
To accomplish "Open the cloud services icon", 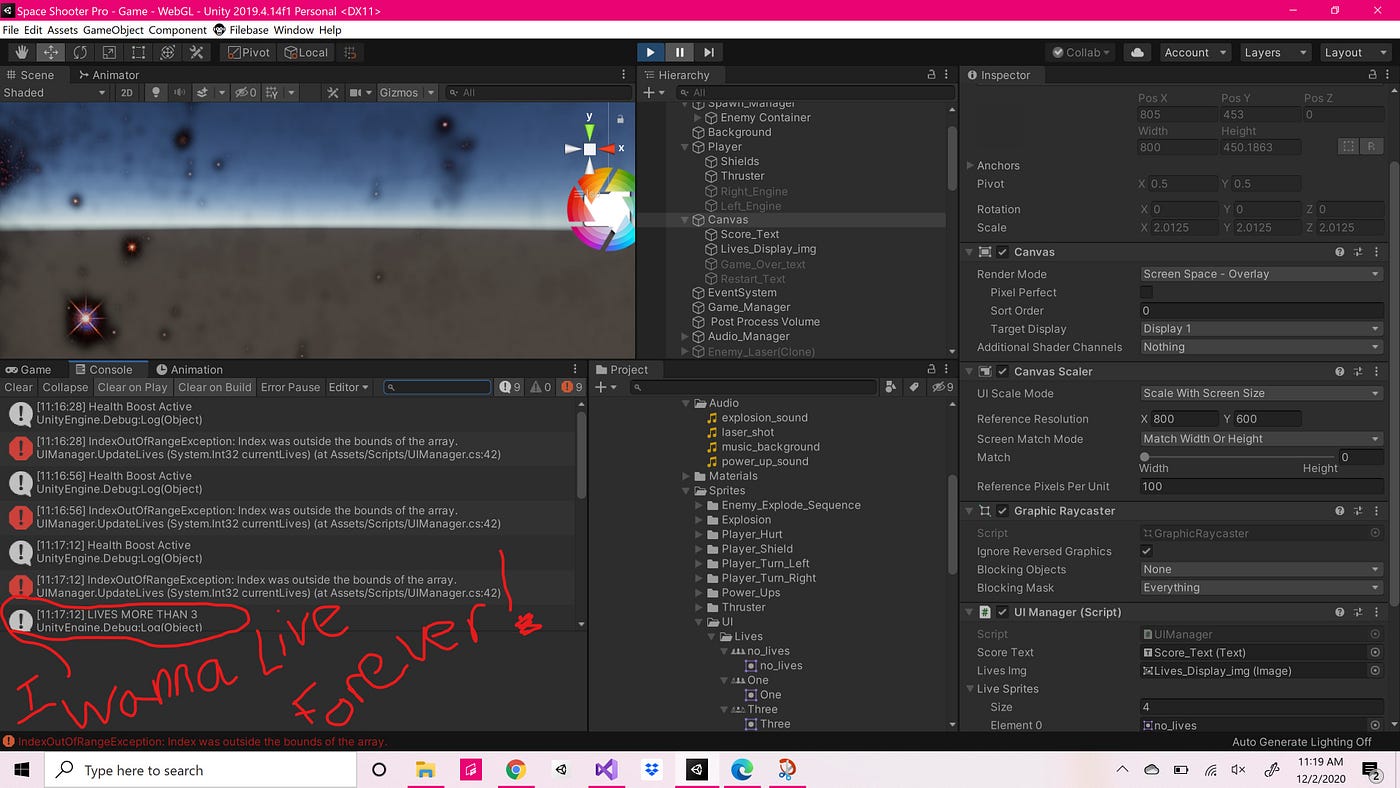I will click(1136, 52).
